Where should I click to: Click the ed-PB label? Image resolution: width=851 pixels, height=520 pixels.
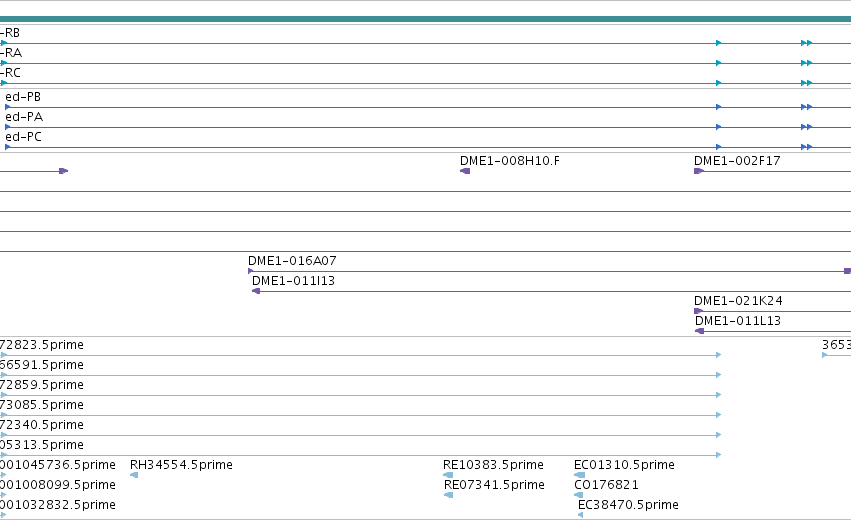(x=23, y=97)
